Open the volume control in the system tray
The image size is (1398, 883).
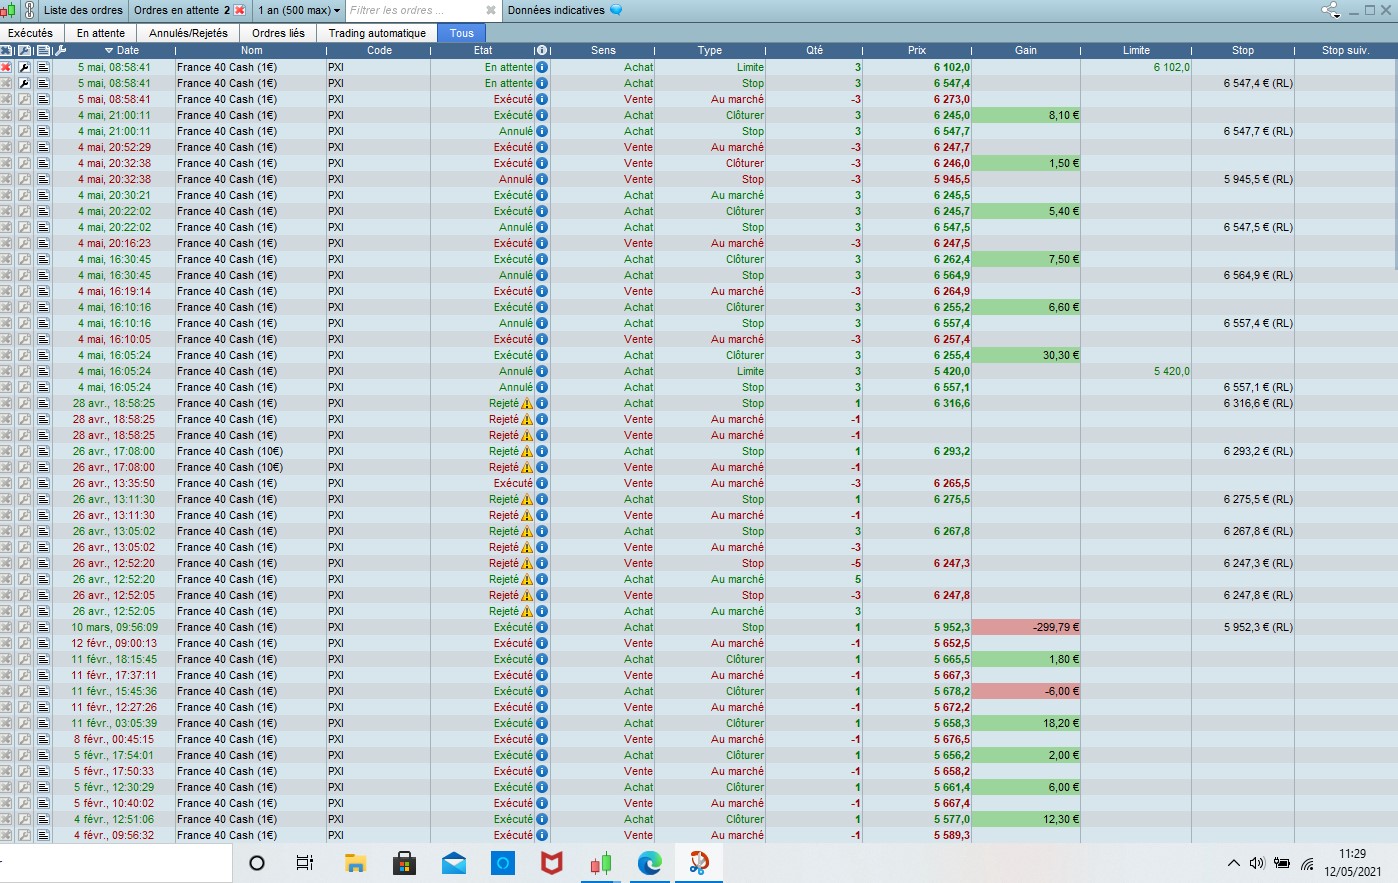pos(1257,863)
